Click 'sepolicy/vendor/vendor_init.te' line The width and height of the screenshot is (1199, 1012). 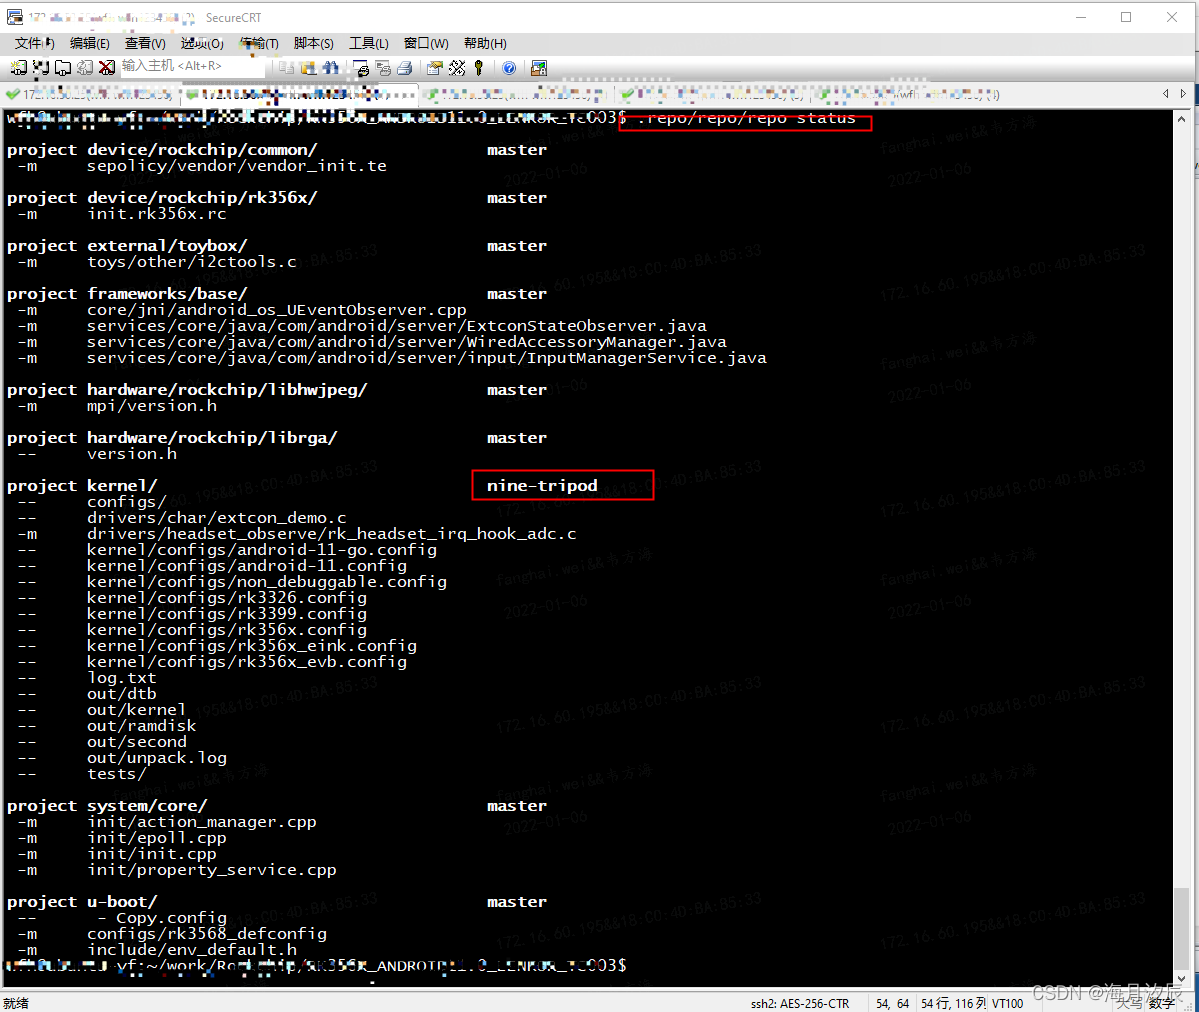[x=236, y=166]
